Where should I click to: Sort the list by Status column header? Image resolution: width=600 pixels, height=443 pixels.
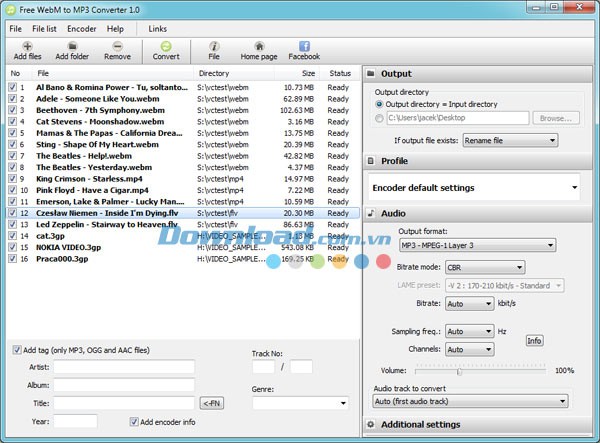[x=340, y=73]
